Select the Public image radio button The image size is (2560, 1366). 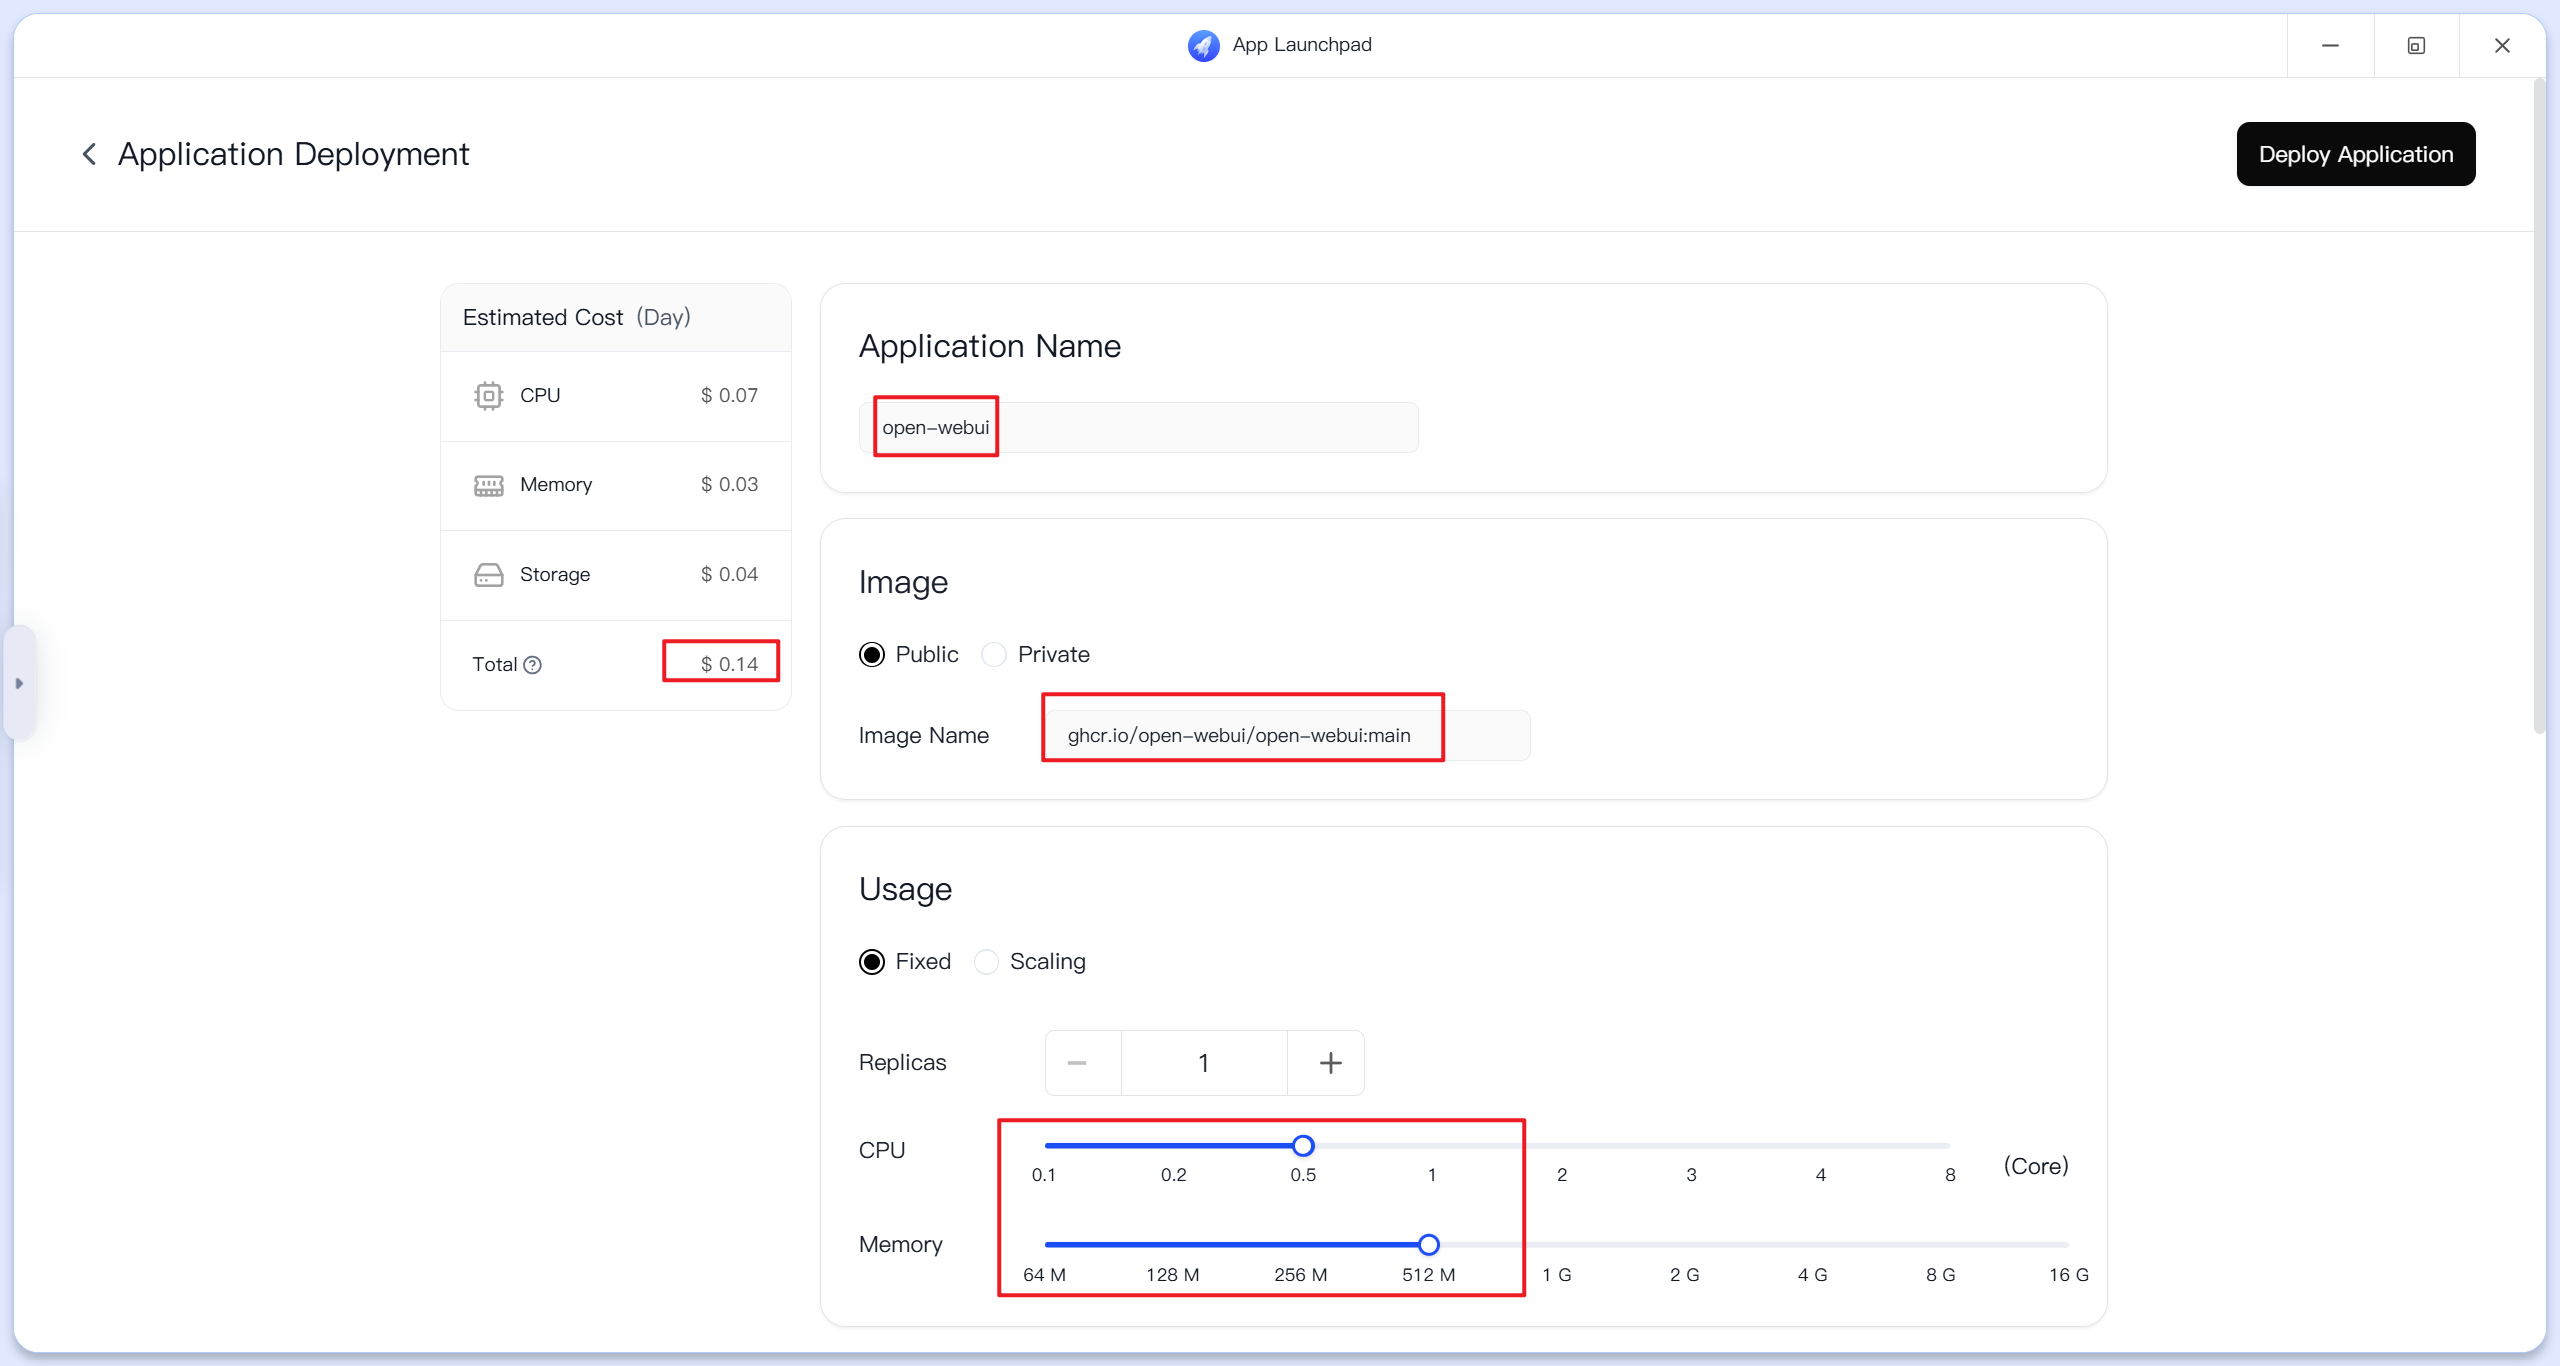click(x=872, y=655)
